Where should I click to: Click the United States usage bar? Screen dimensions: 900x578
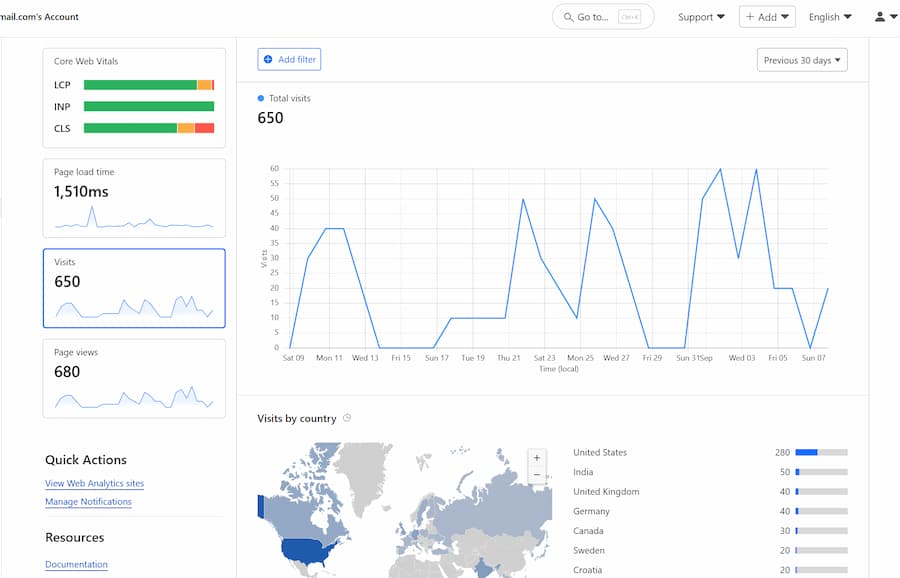(x=822, y=452)
